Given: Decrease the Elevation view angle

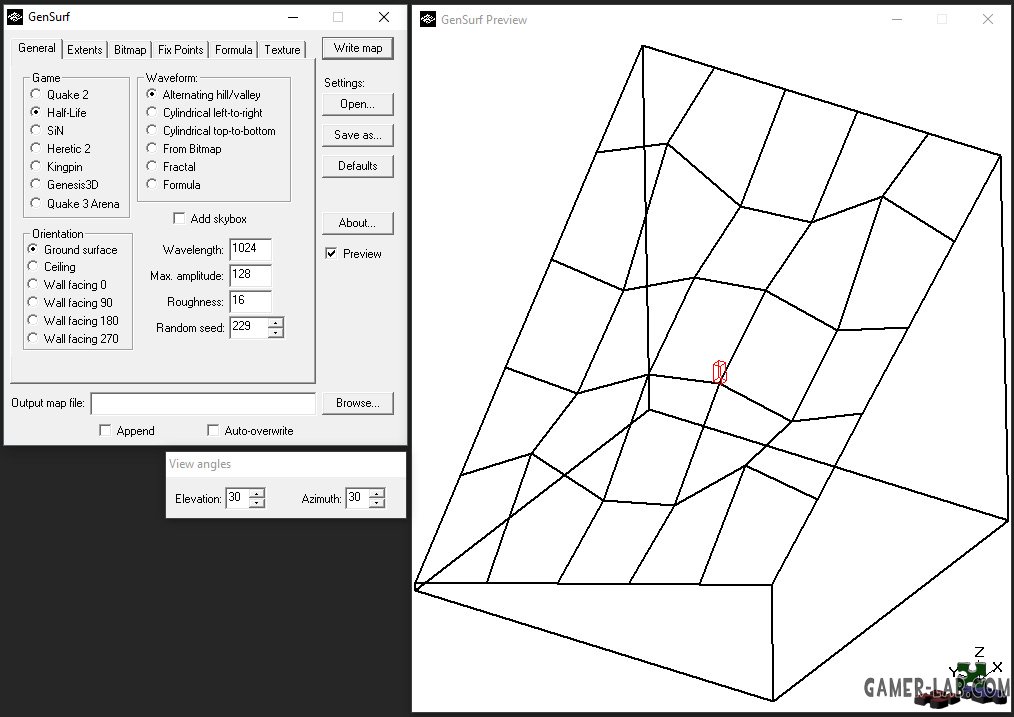Looking at the screenshot, I should [257, 504].
